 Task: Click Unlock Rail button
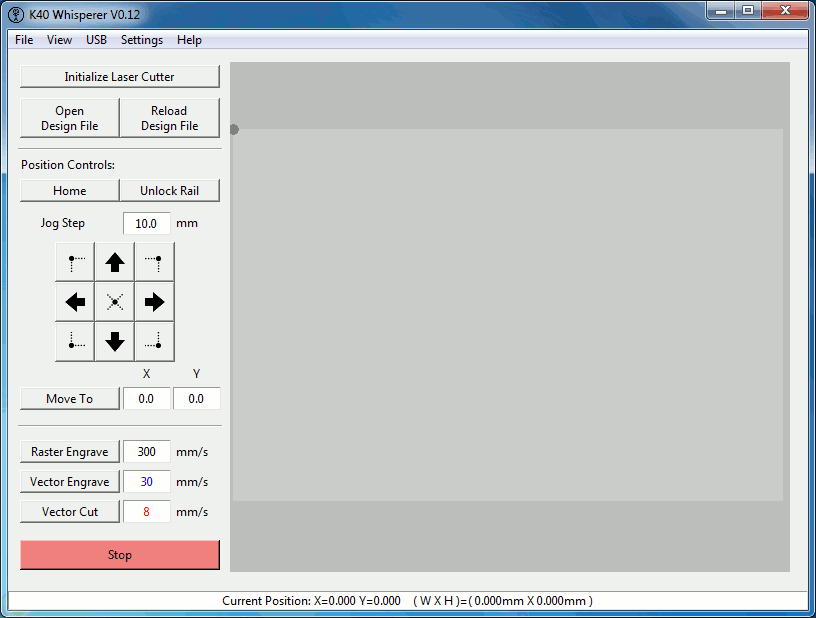click(170, 190)
